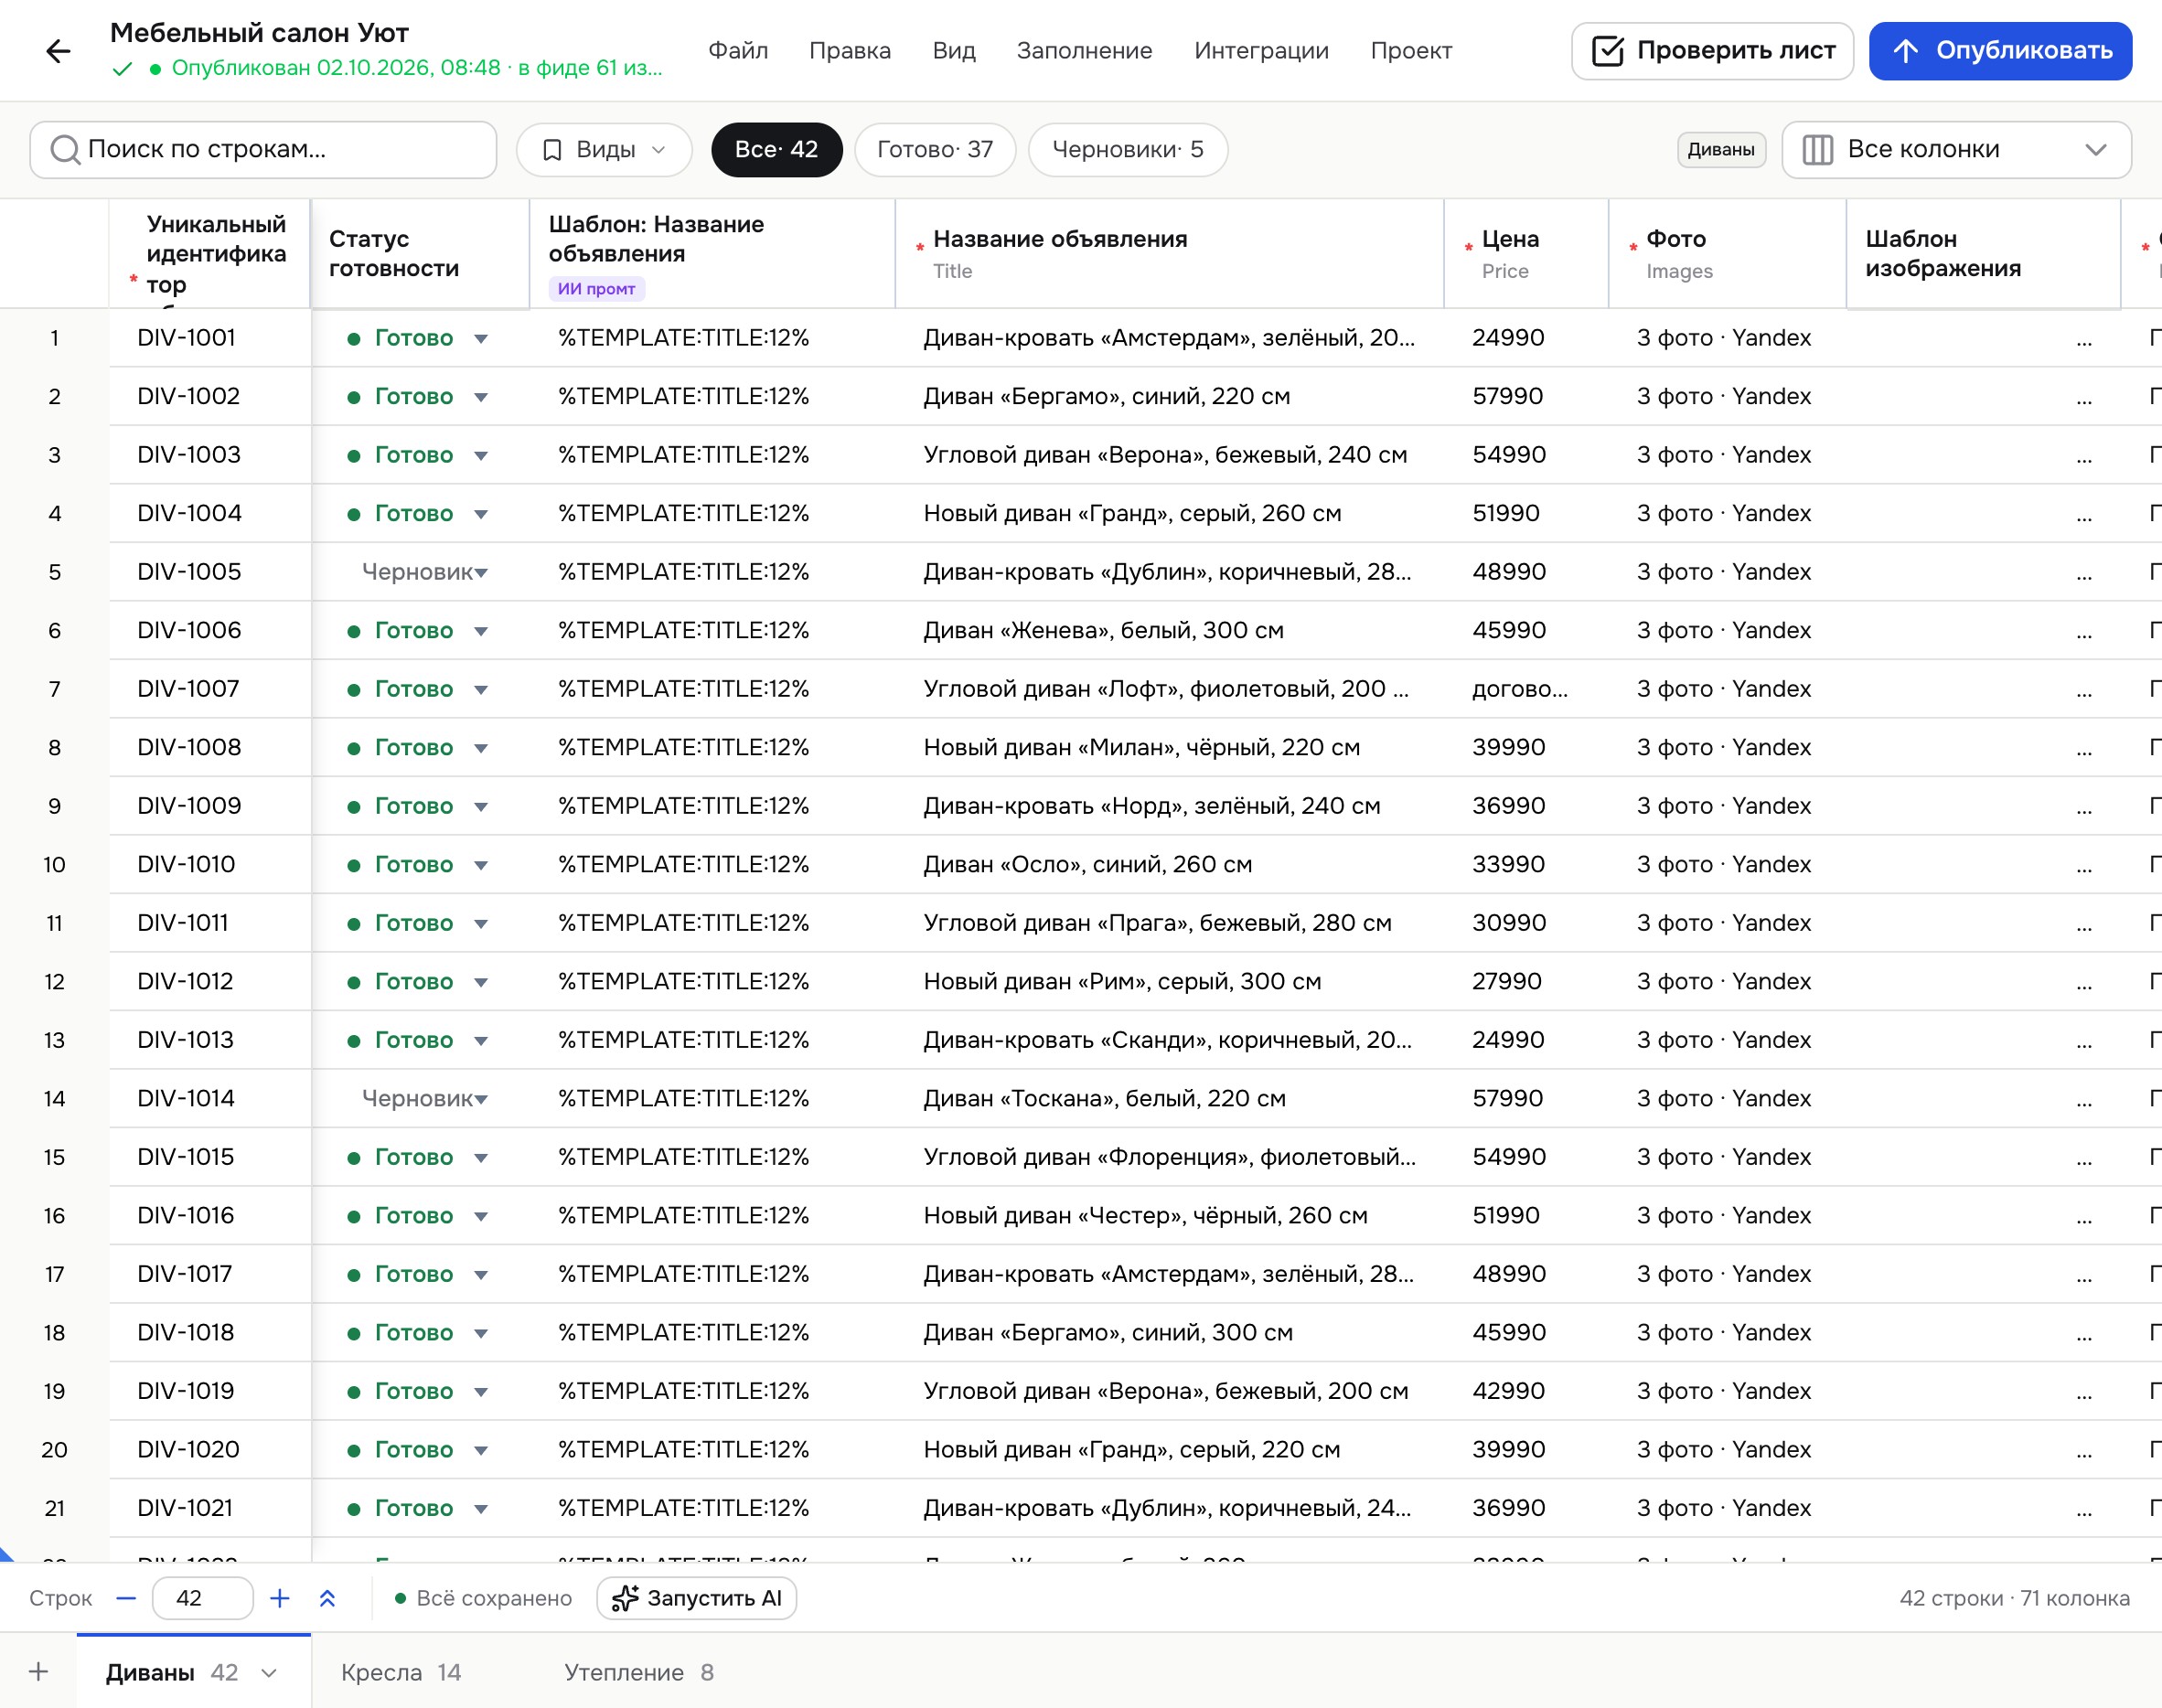Switch to the Утепление sheet tab
Viewport: 2162px width, 1708px height.
click(x=639, y=1673)
